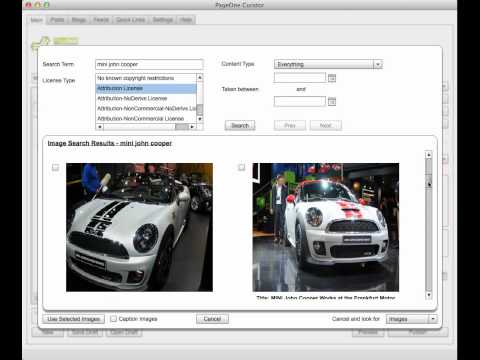
Task: Enable the Caption Images checkbox
Action: (x=113, y=319)
